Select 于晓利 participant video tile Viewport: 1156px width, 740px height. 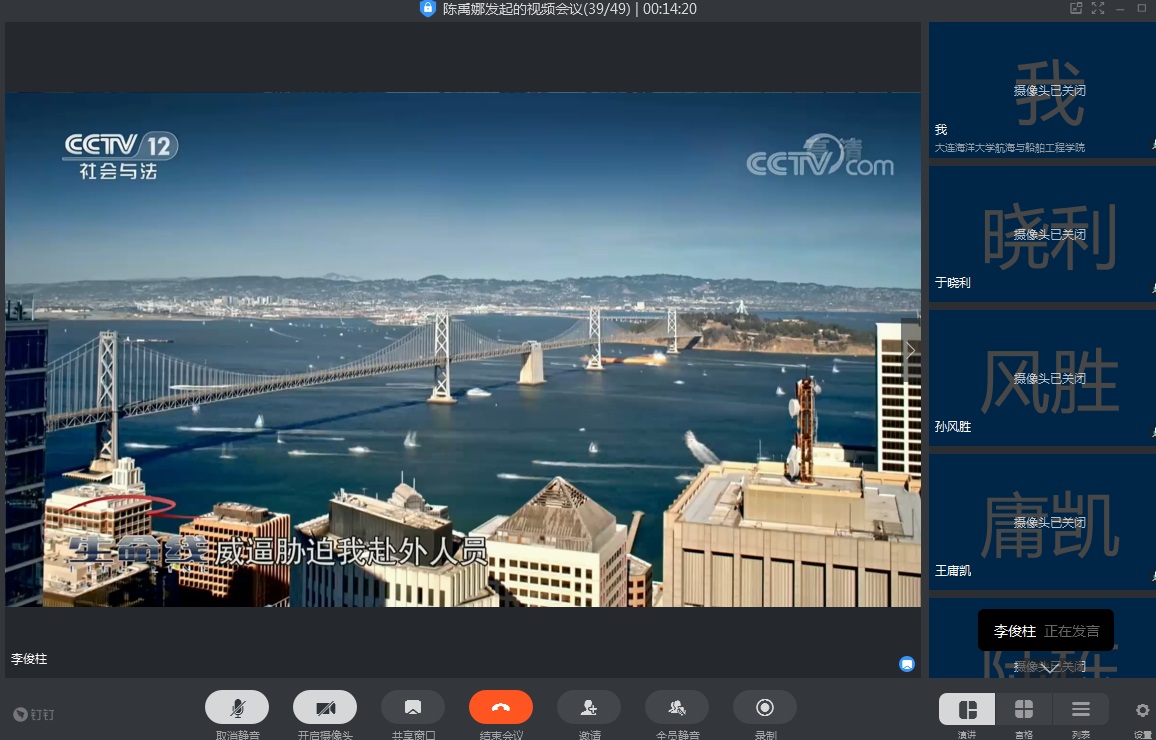click(1042, 235)
